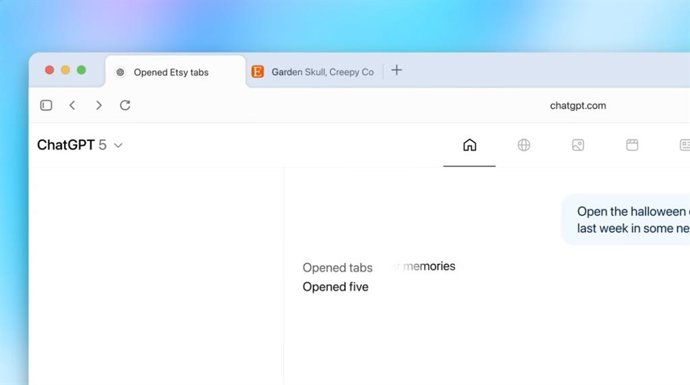Click the 'Opened tabs' status text
690x385 pixels.
pyautogui.click(x=338, y=268)
